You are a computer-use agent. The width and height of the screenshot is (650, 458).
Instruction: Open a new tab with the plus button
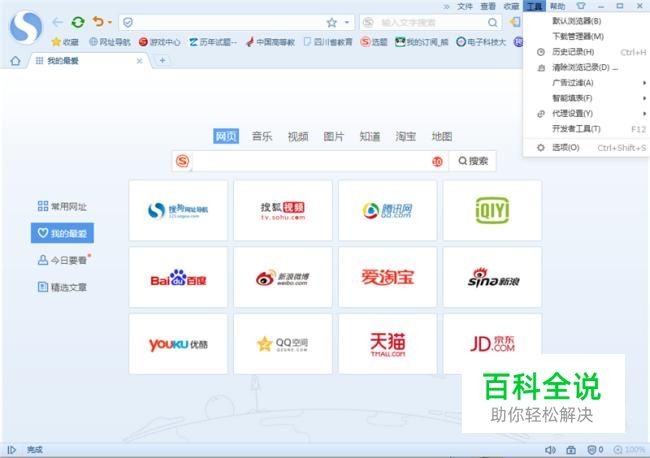(x=162, y=61)
